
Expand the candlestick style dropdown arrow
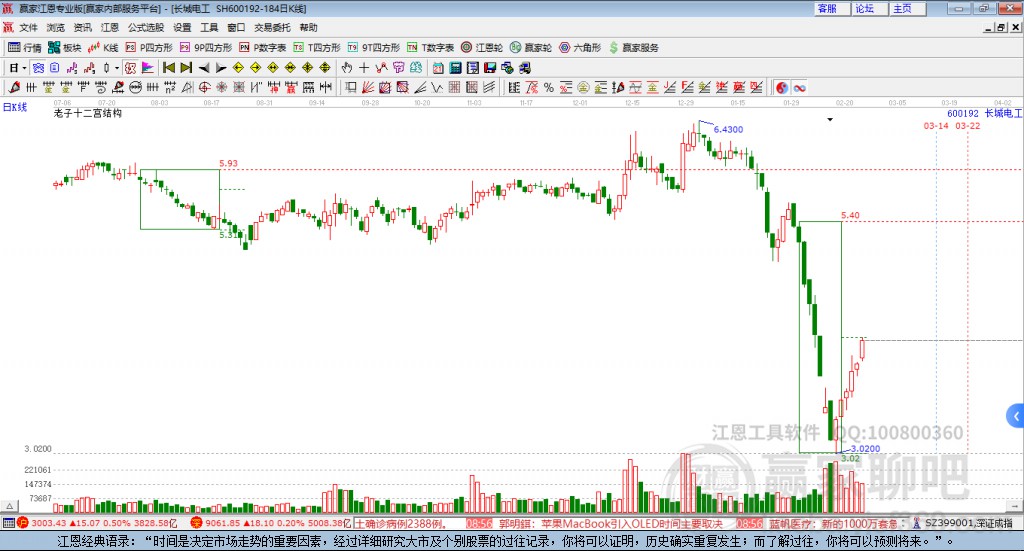coord(117,68)
